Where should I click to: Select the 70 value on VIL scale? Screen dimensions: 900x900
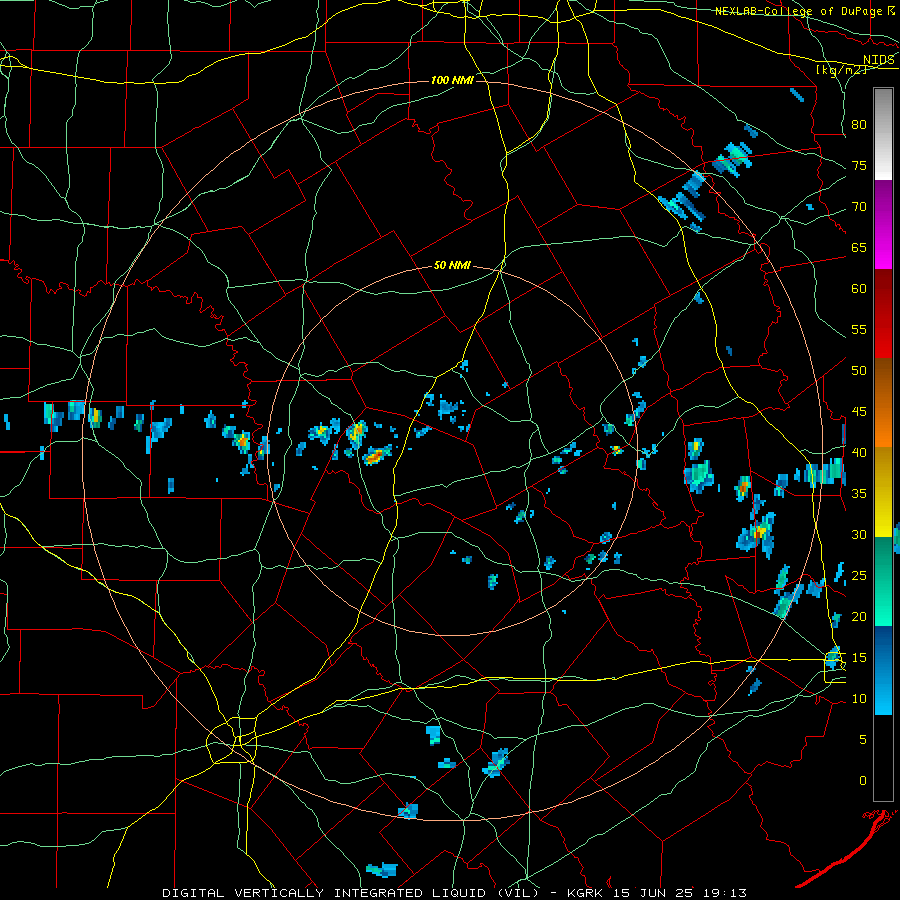pos(859,207)
